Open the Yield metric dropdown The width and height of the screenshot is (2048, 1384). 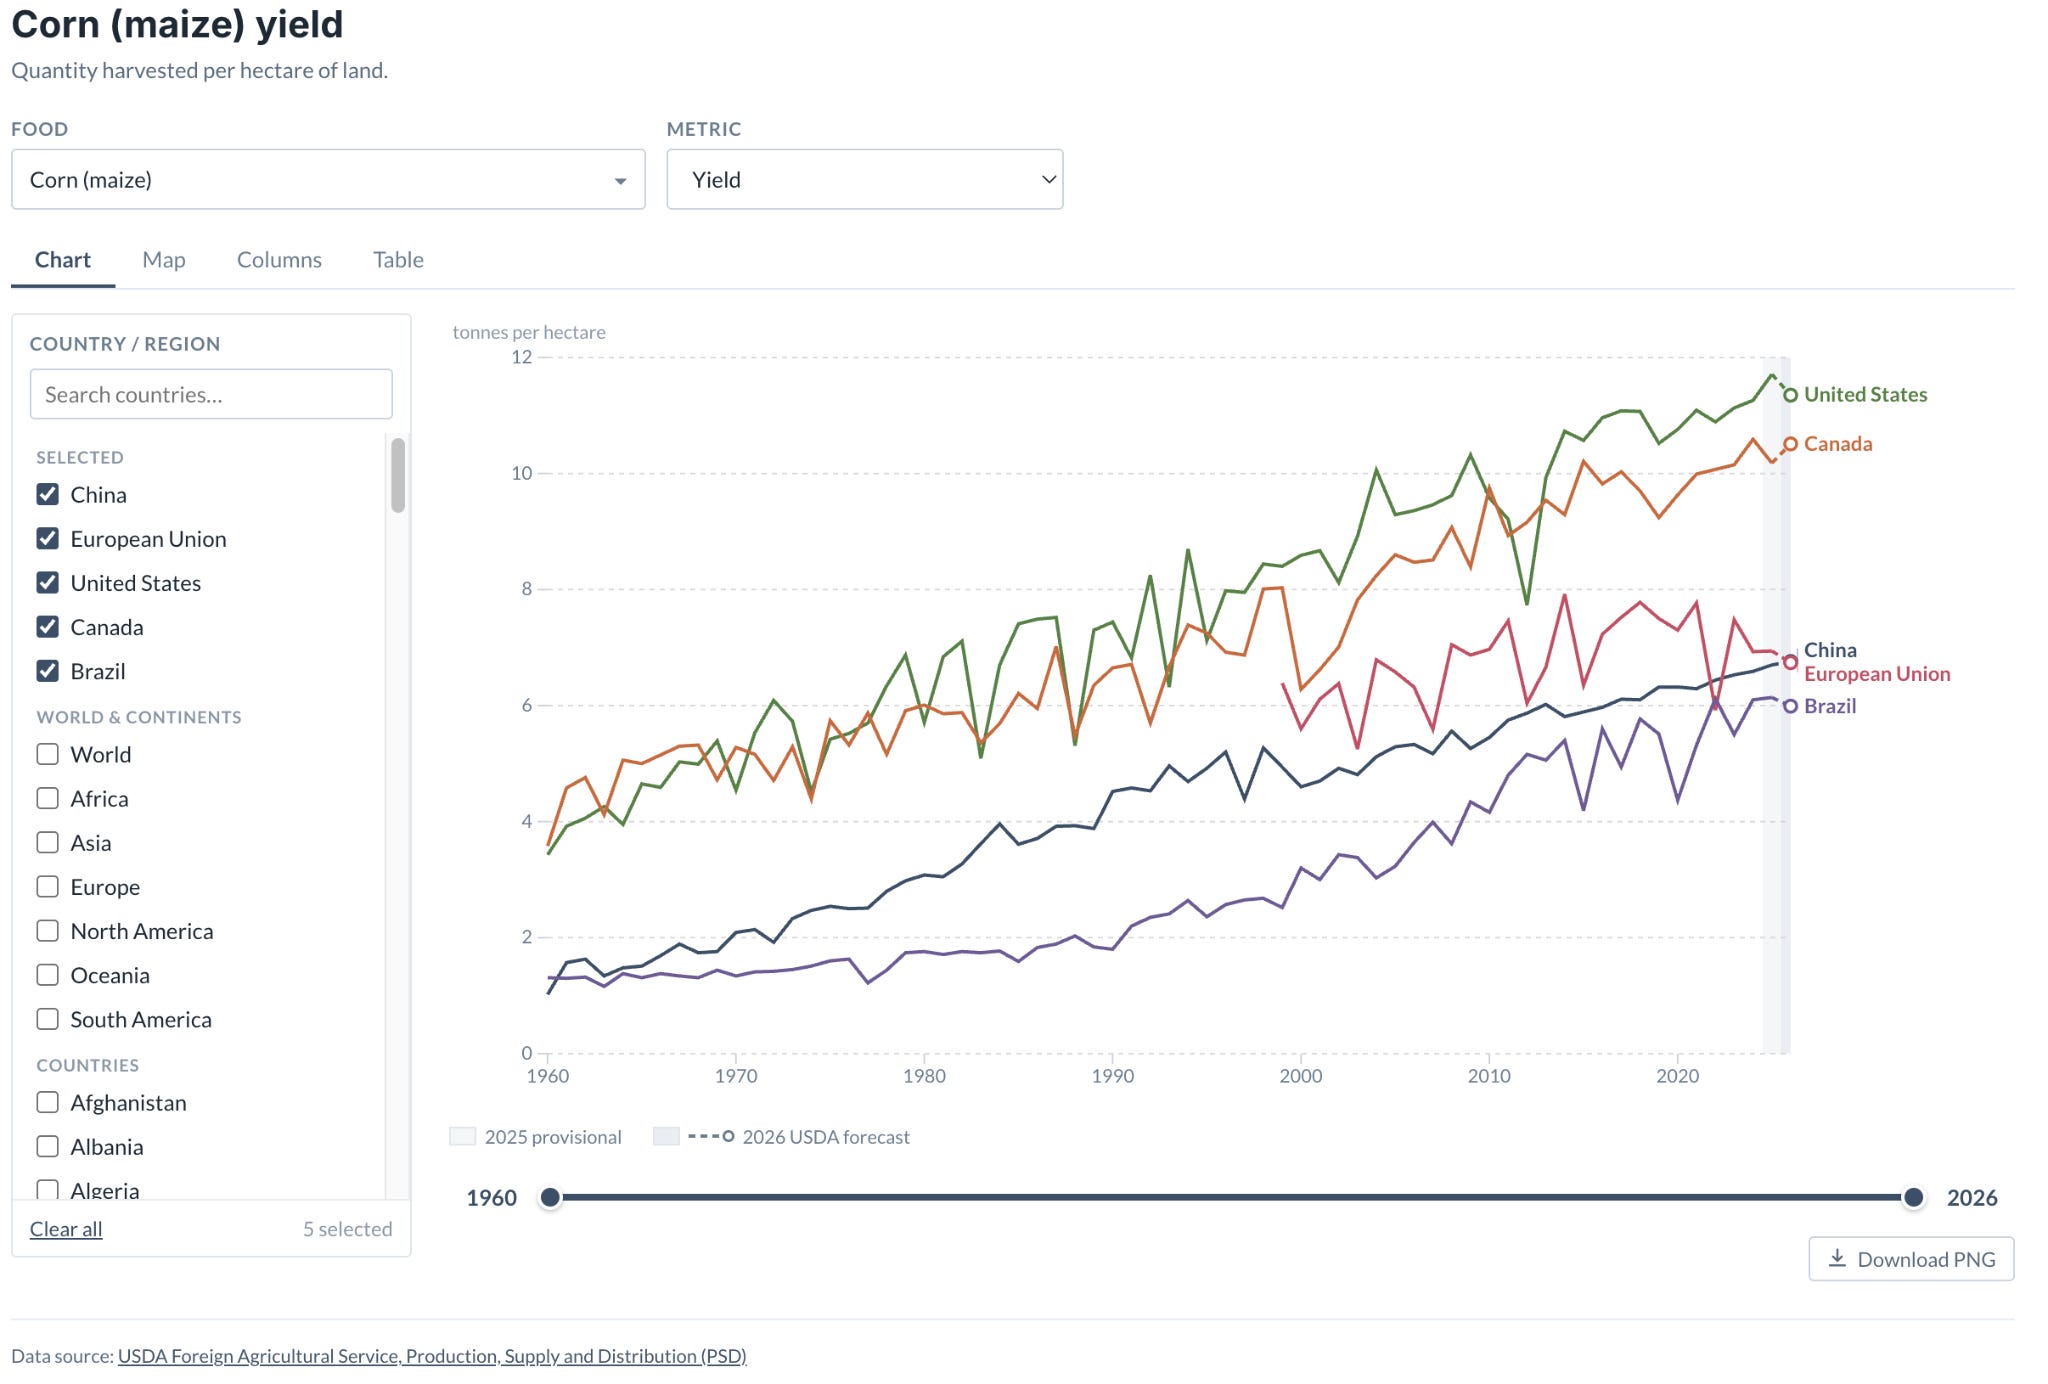click(864, 180)
